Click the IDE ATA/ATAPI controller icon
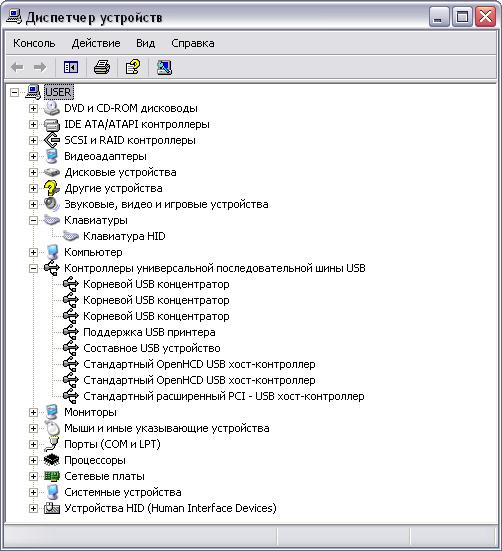The width and height of the screenshot is (502, 551). [52, 124]
